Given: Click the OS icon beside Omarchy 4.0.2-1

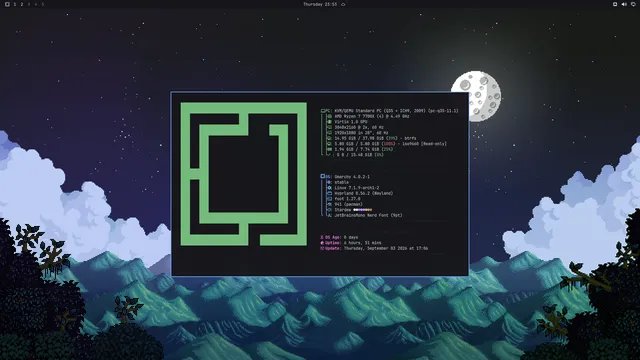Looking at the screenshot, I should pyautogui.click(x=323, y=177).
